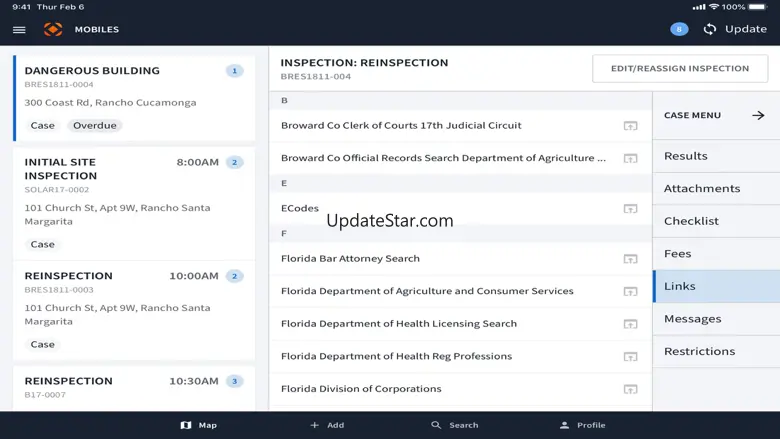Click address 300 Coast Rd, Rancho Cucamonga
This screenshot has width=780, height=439.
click(110, 103)
